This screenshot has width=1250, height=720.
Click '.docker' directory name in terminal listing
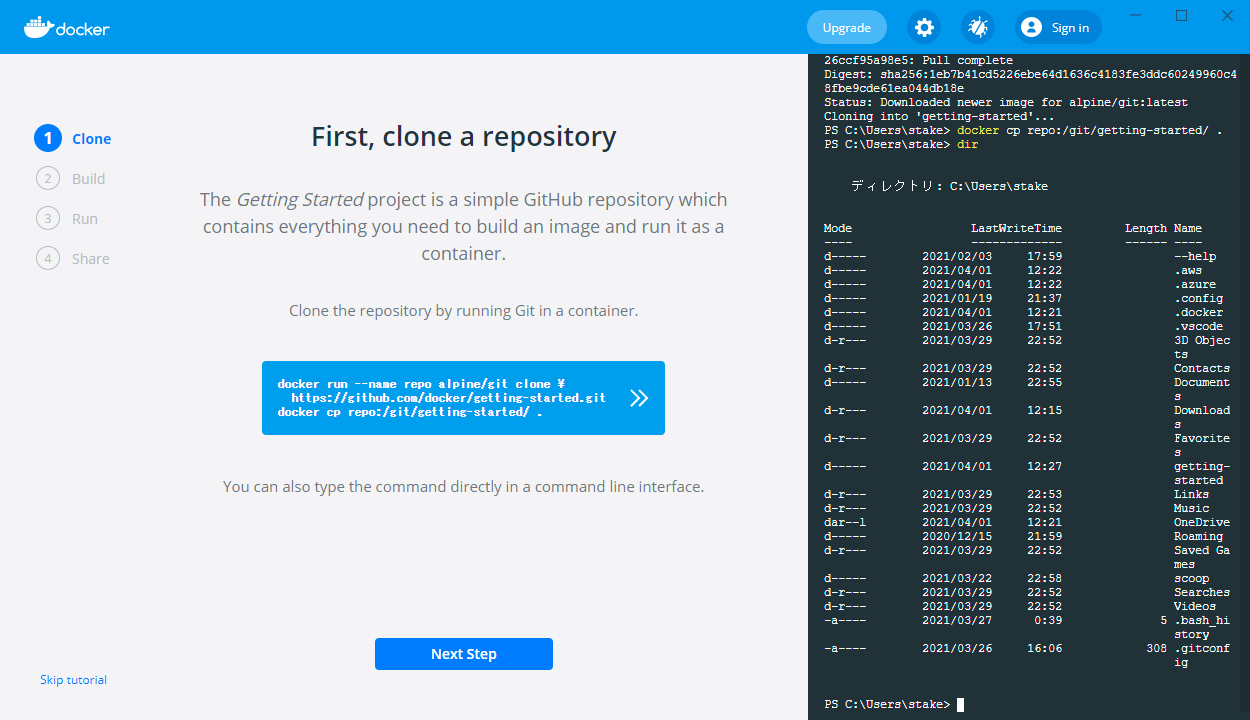coord(1198,312)
